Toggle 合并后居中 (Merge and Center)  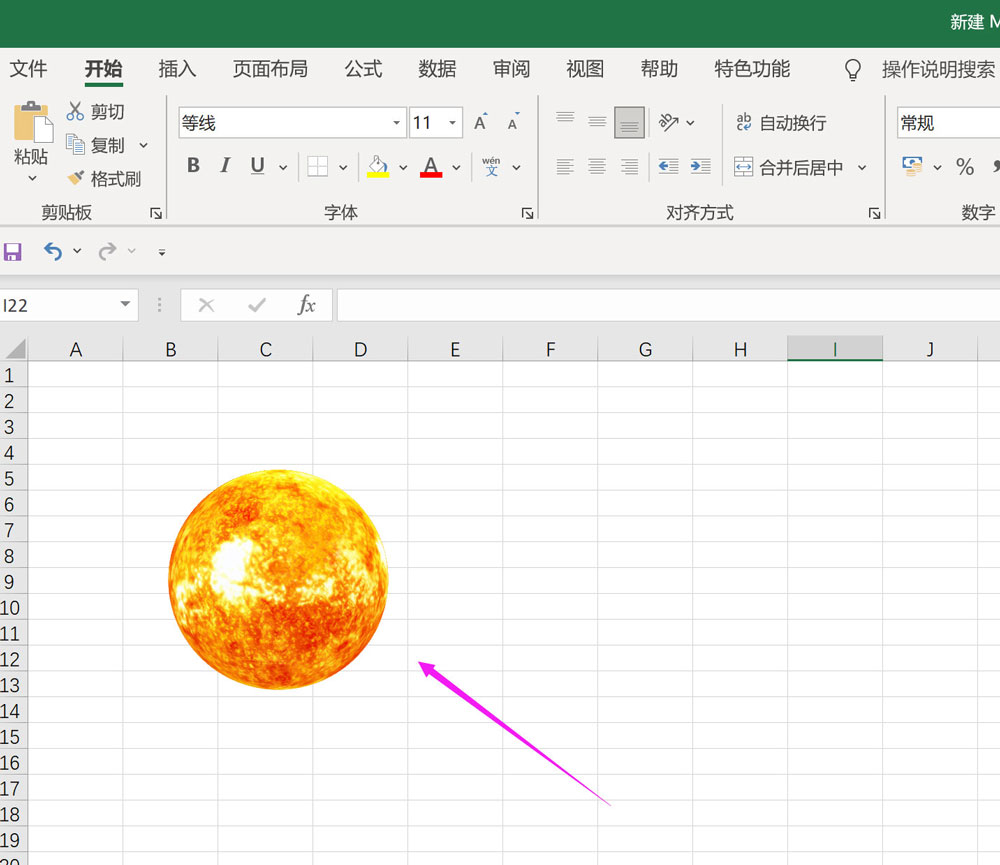[x=790, y=167]
